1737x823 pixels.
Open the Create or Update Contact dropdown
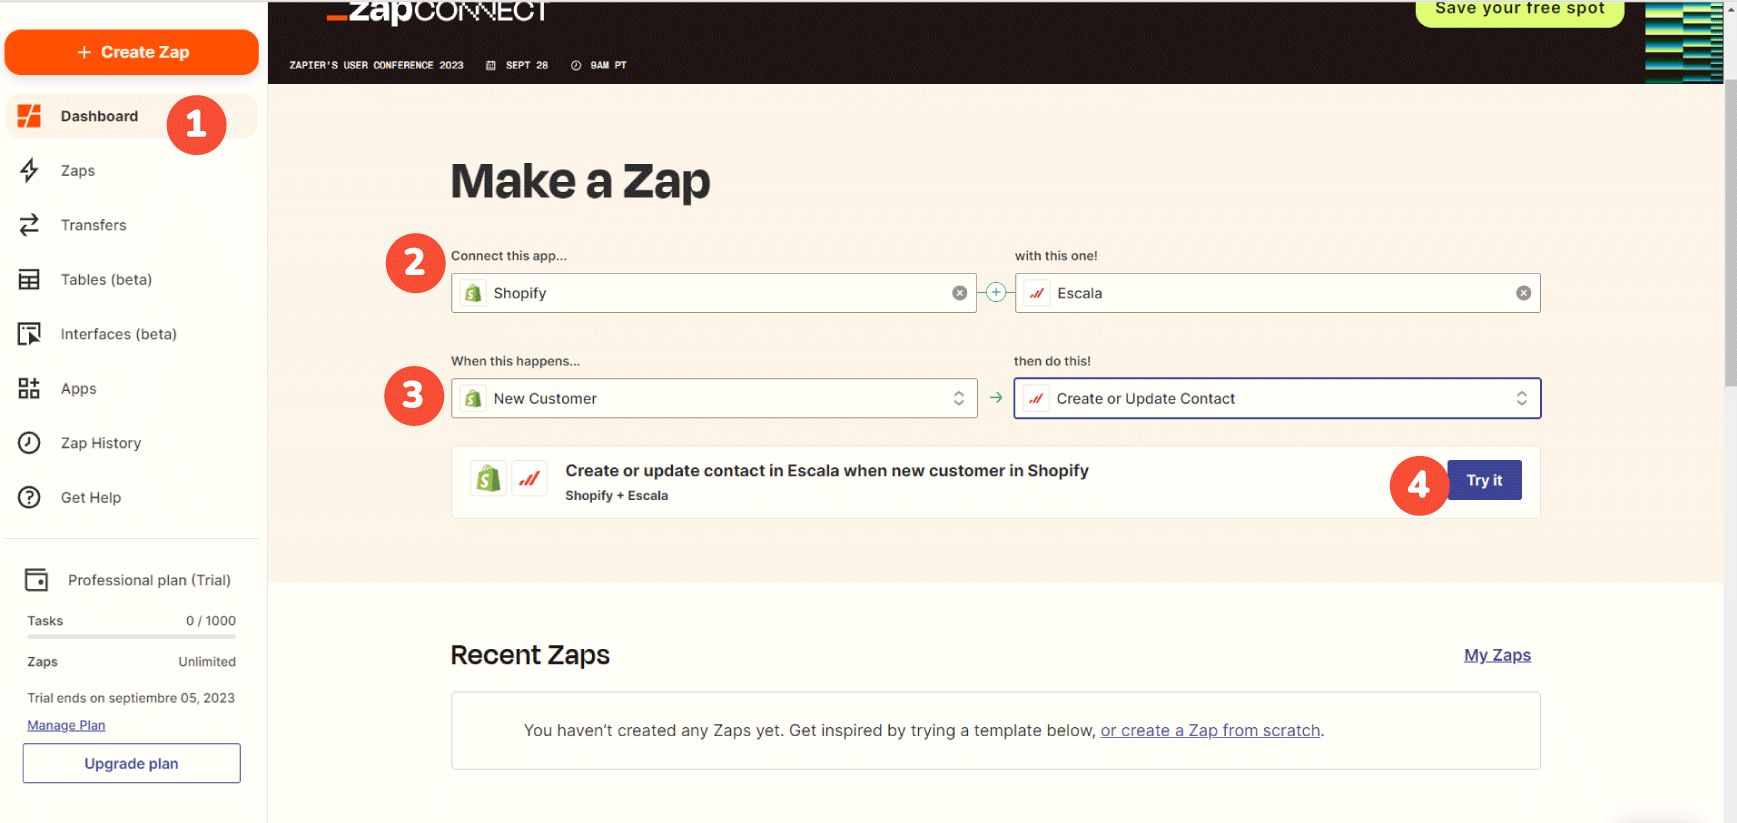click(1277, 398)
